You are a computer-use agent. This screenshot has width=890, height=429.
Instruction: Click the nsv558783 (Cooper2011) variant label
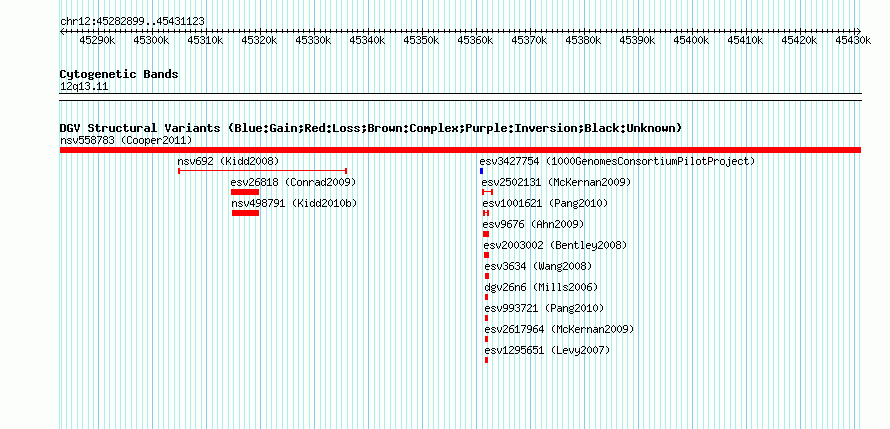pos(126,140)
